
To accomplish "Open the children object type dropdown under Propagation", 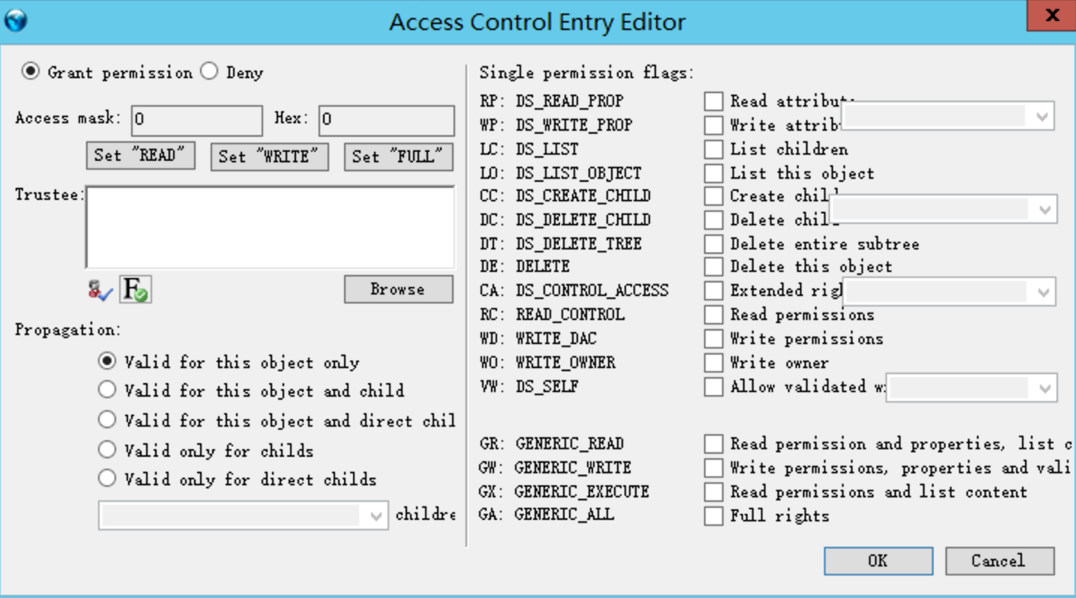I will click(244, 515).
